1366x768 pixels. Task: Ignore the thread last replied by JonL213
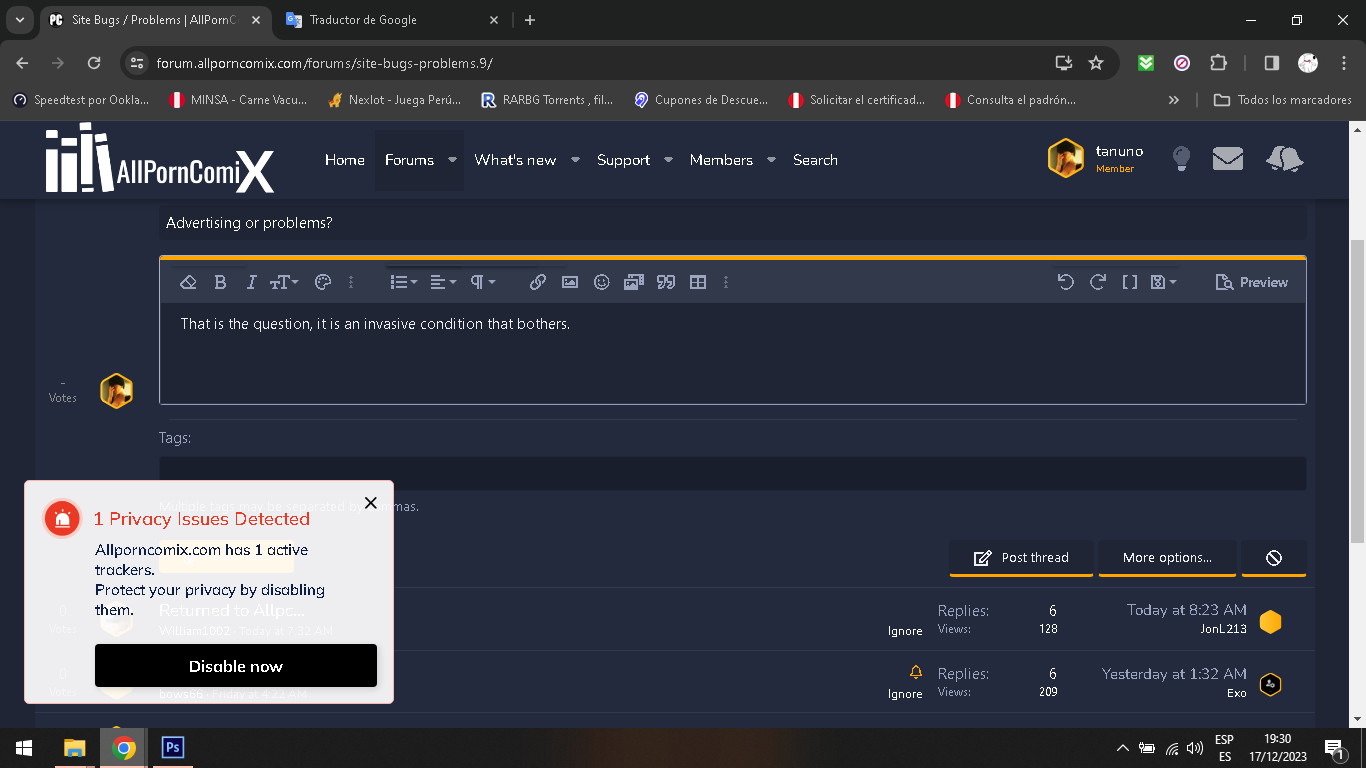click(905, 631)
